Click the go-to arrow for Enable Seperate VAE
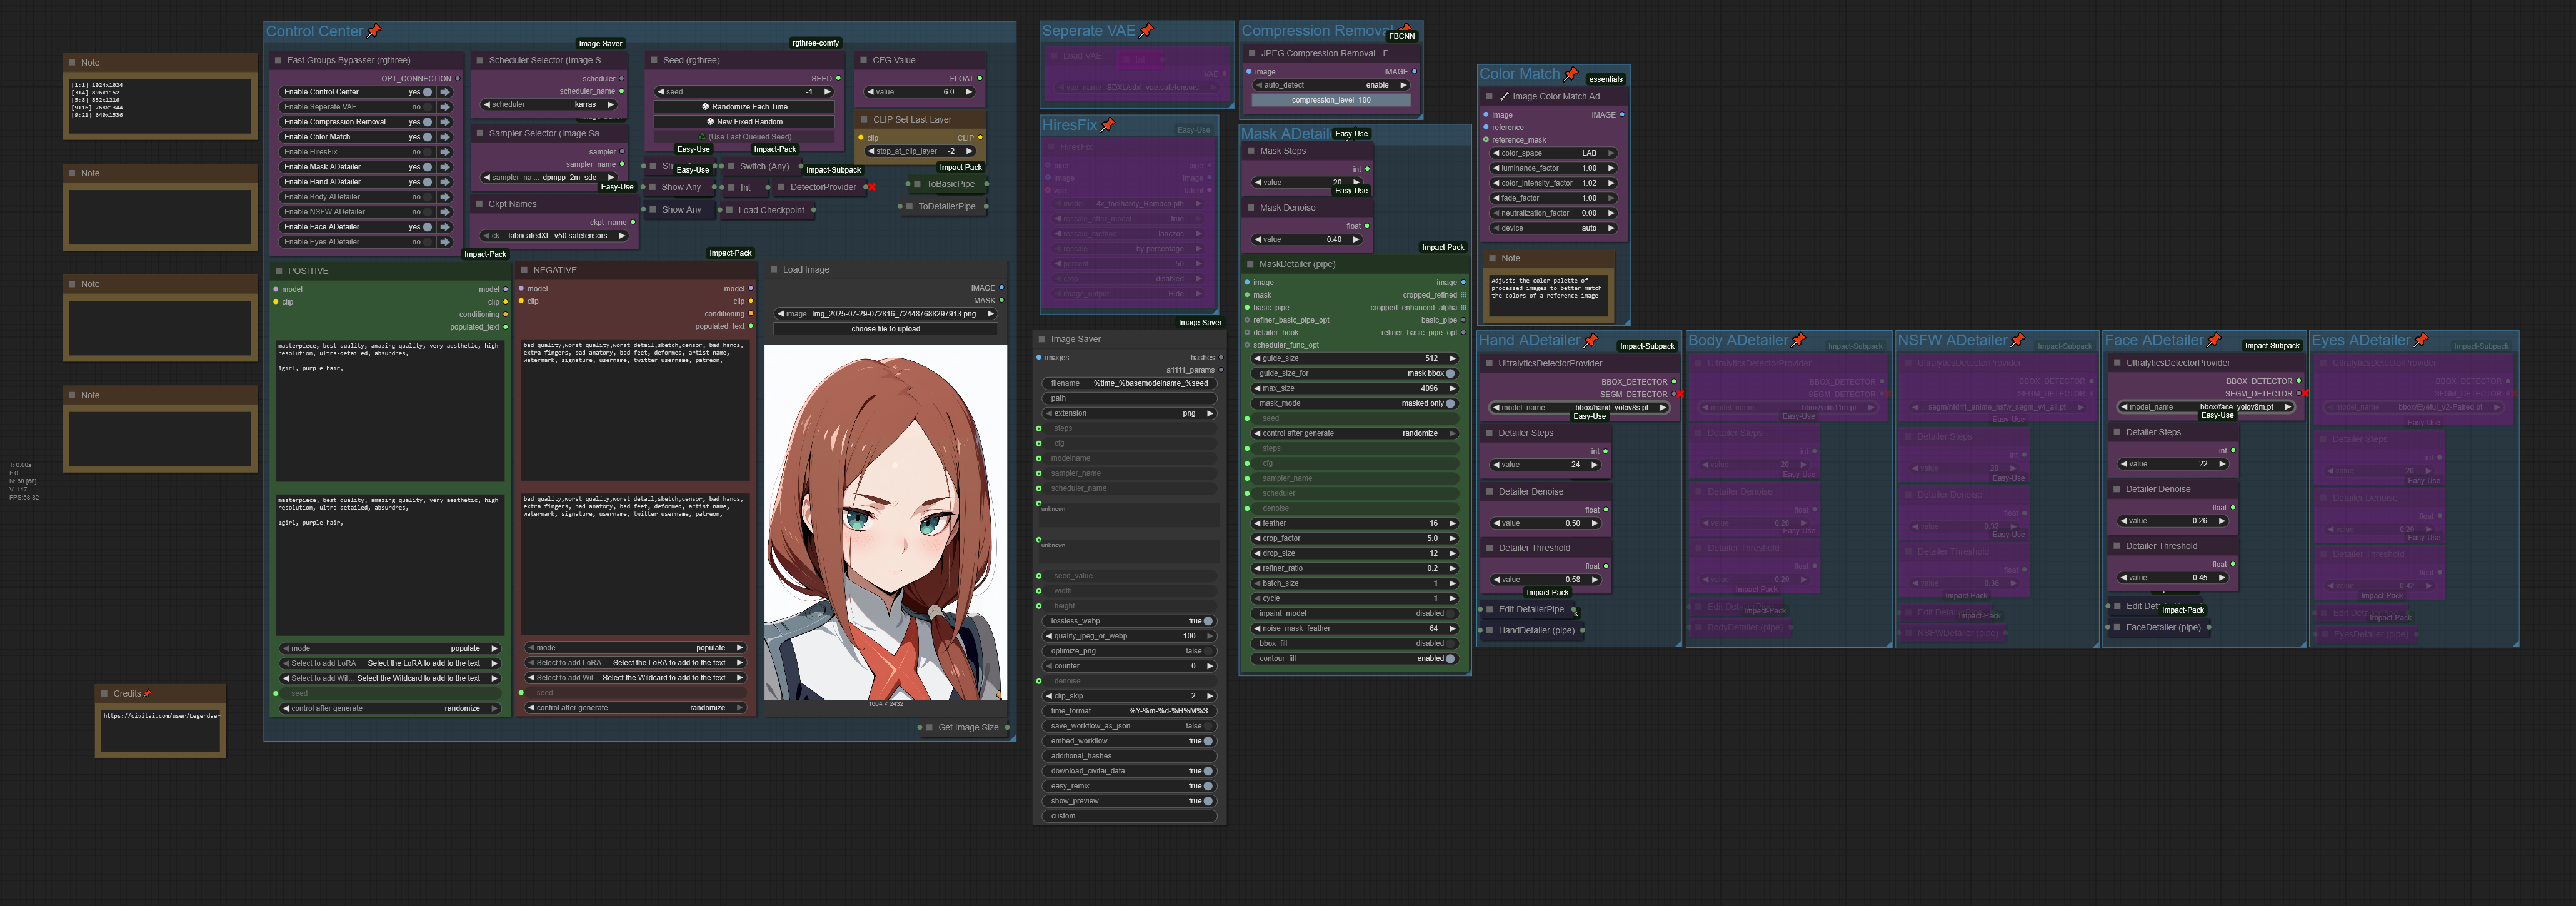 point(445,107)
